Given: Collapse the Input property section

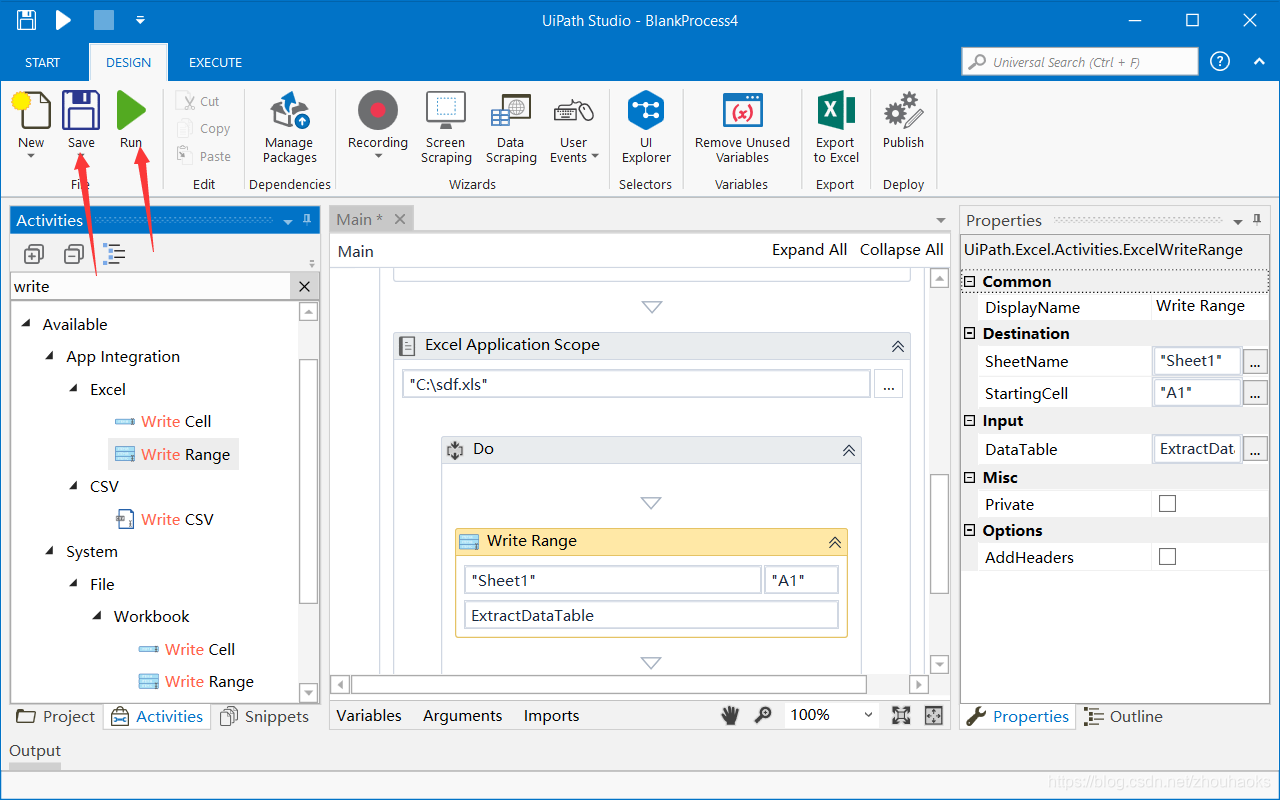Looking at the screenshot, I should (970, 421).
